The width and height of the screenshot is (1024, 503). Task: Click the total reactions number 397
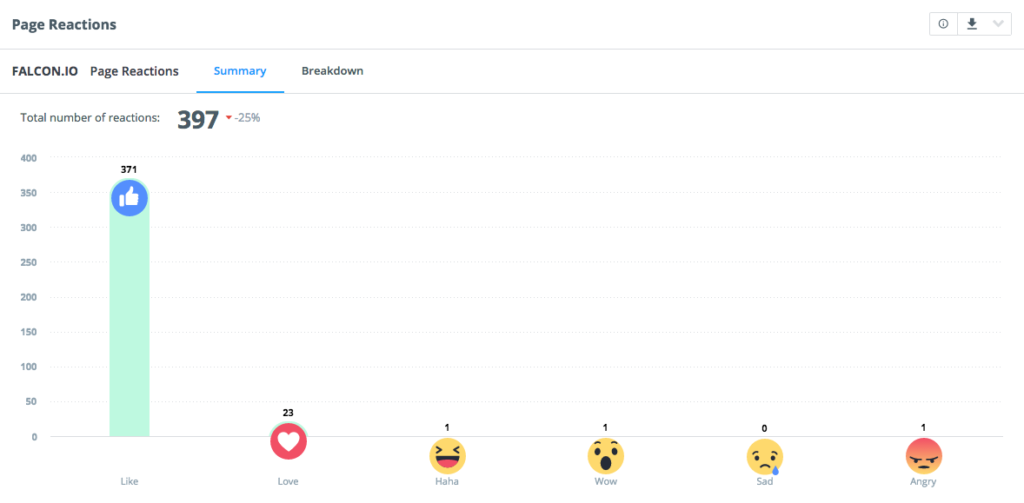198,120
